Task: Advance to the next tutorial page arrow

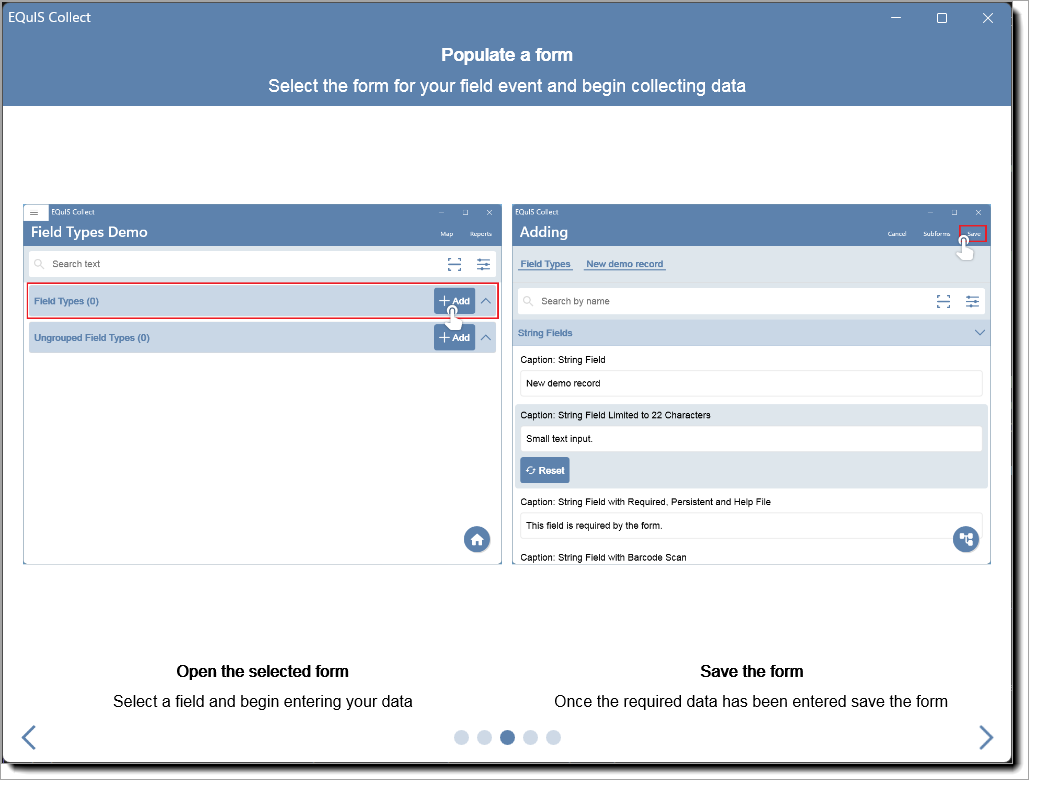Action: click(986, 737)
